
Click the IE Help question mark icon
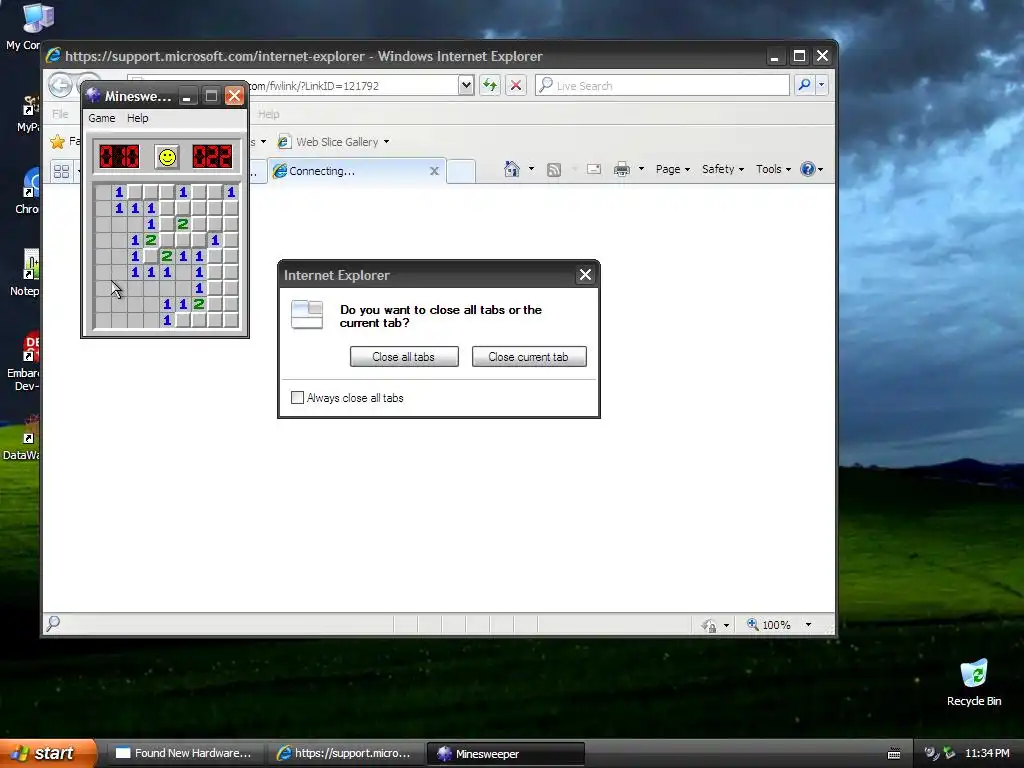pyautogui.click(x=808, y=169)
